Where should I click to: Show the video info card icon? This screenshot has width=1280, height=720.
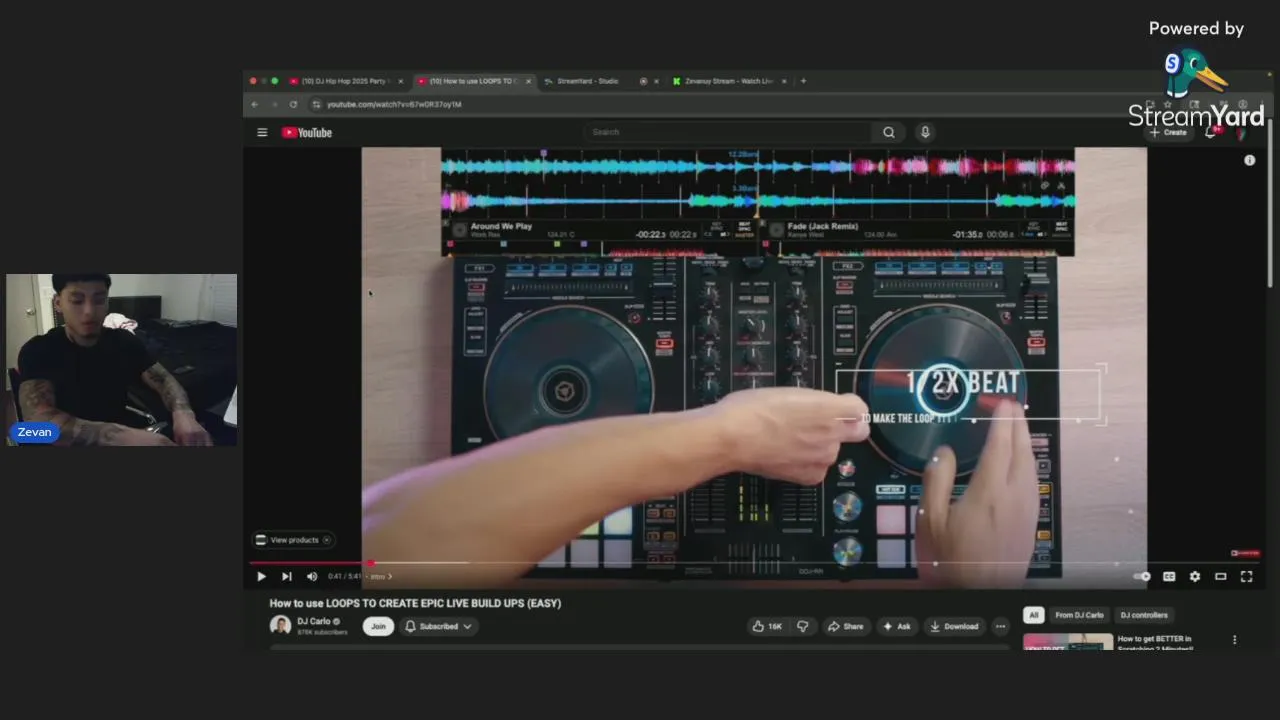[1249, 160]
